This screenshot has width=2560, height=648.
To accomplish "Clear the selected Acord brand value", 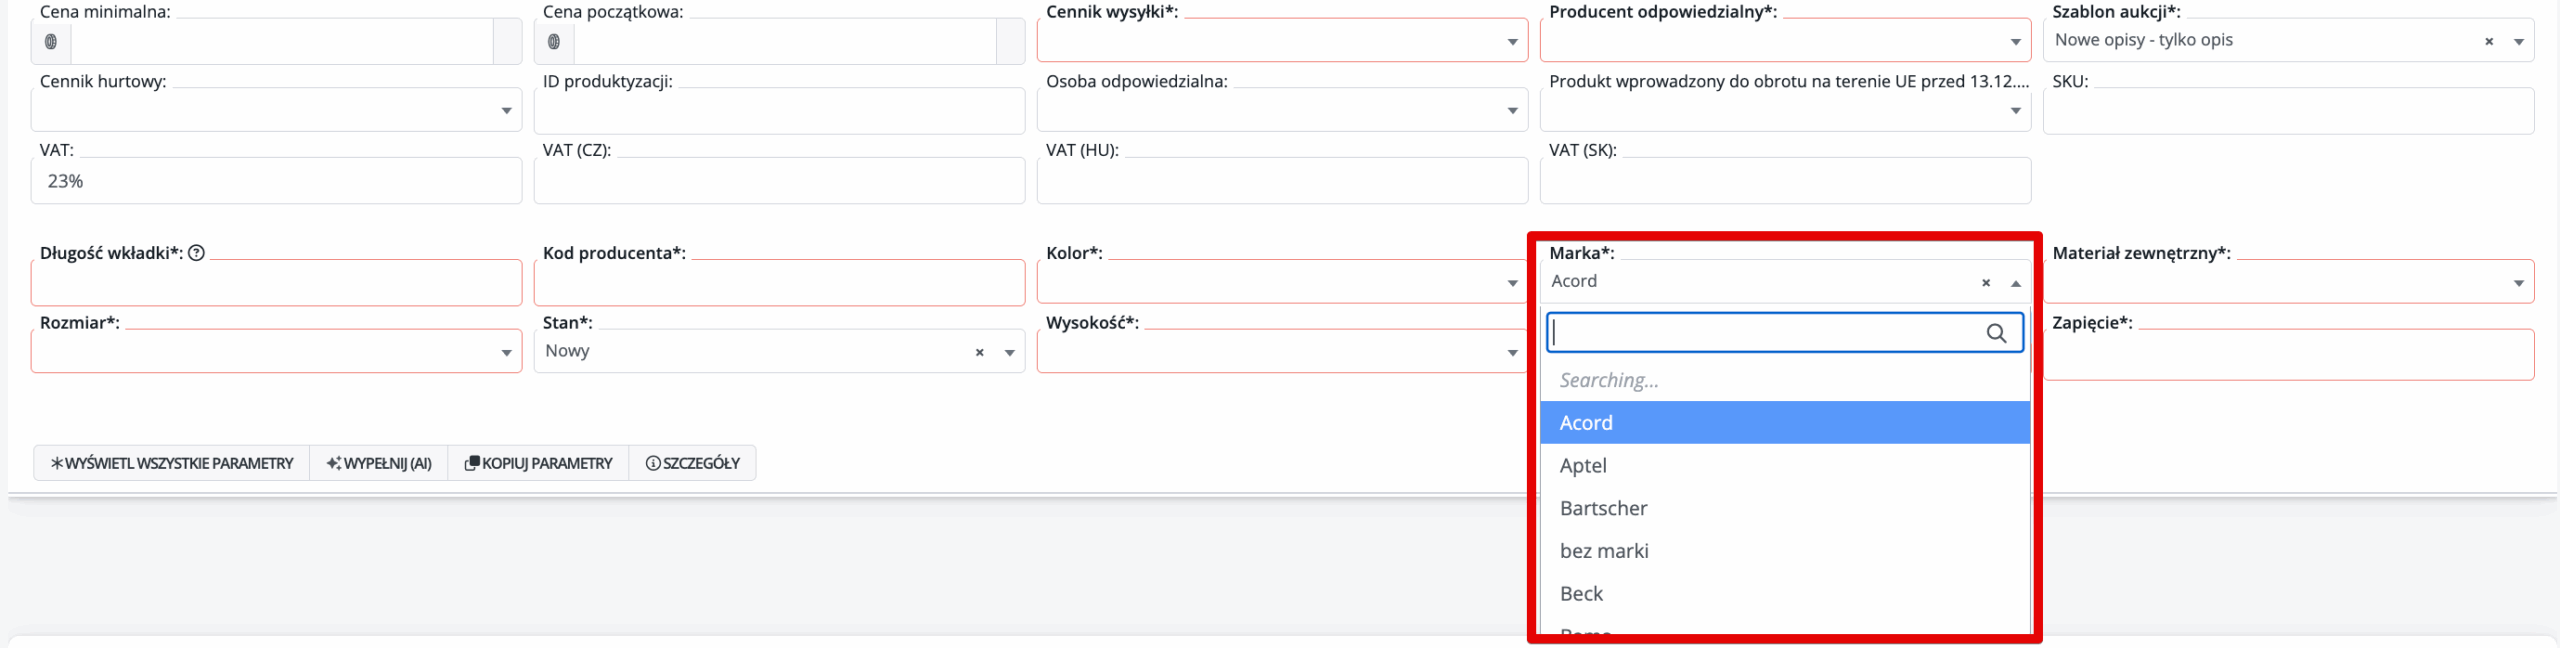I will tap(1986, 283).
